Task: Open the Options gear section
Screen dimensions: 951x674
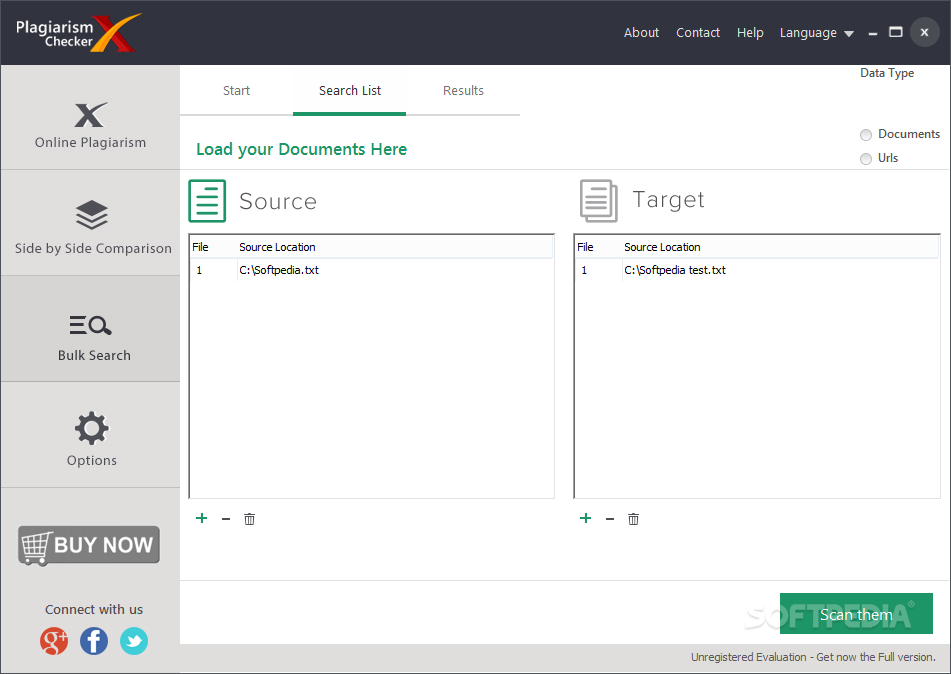Action: pyautogui.click(x=90, y=435)
